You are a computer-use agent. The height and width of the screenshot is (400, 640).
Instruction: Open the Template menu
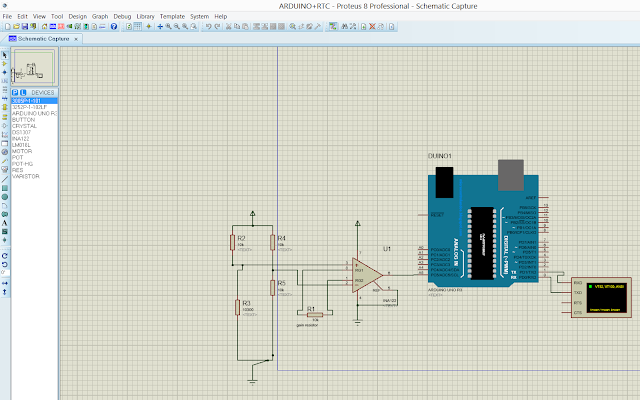pos(172,16)
